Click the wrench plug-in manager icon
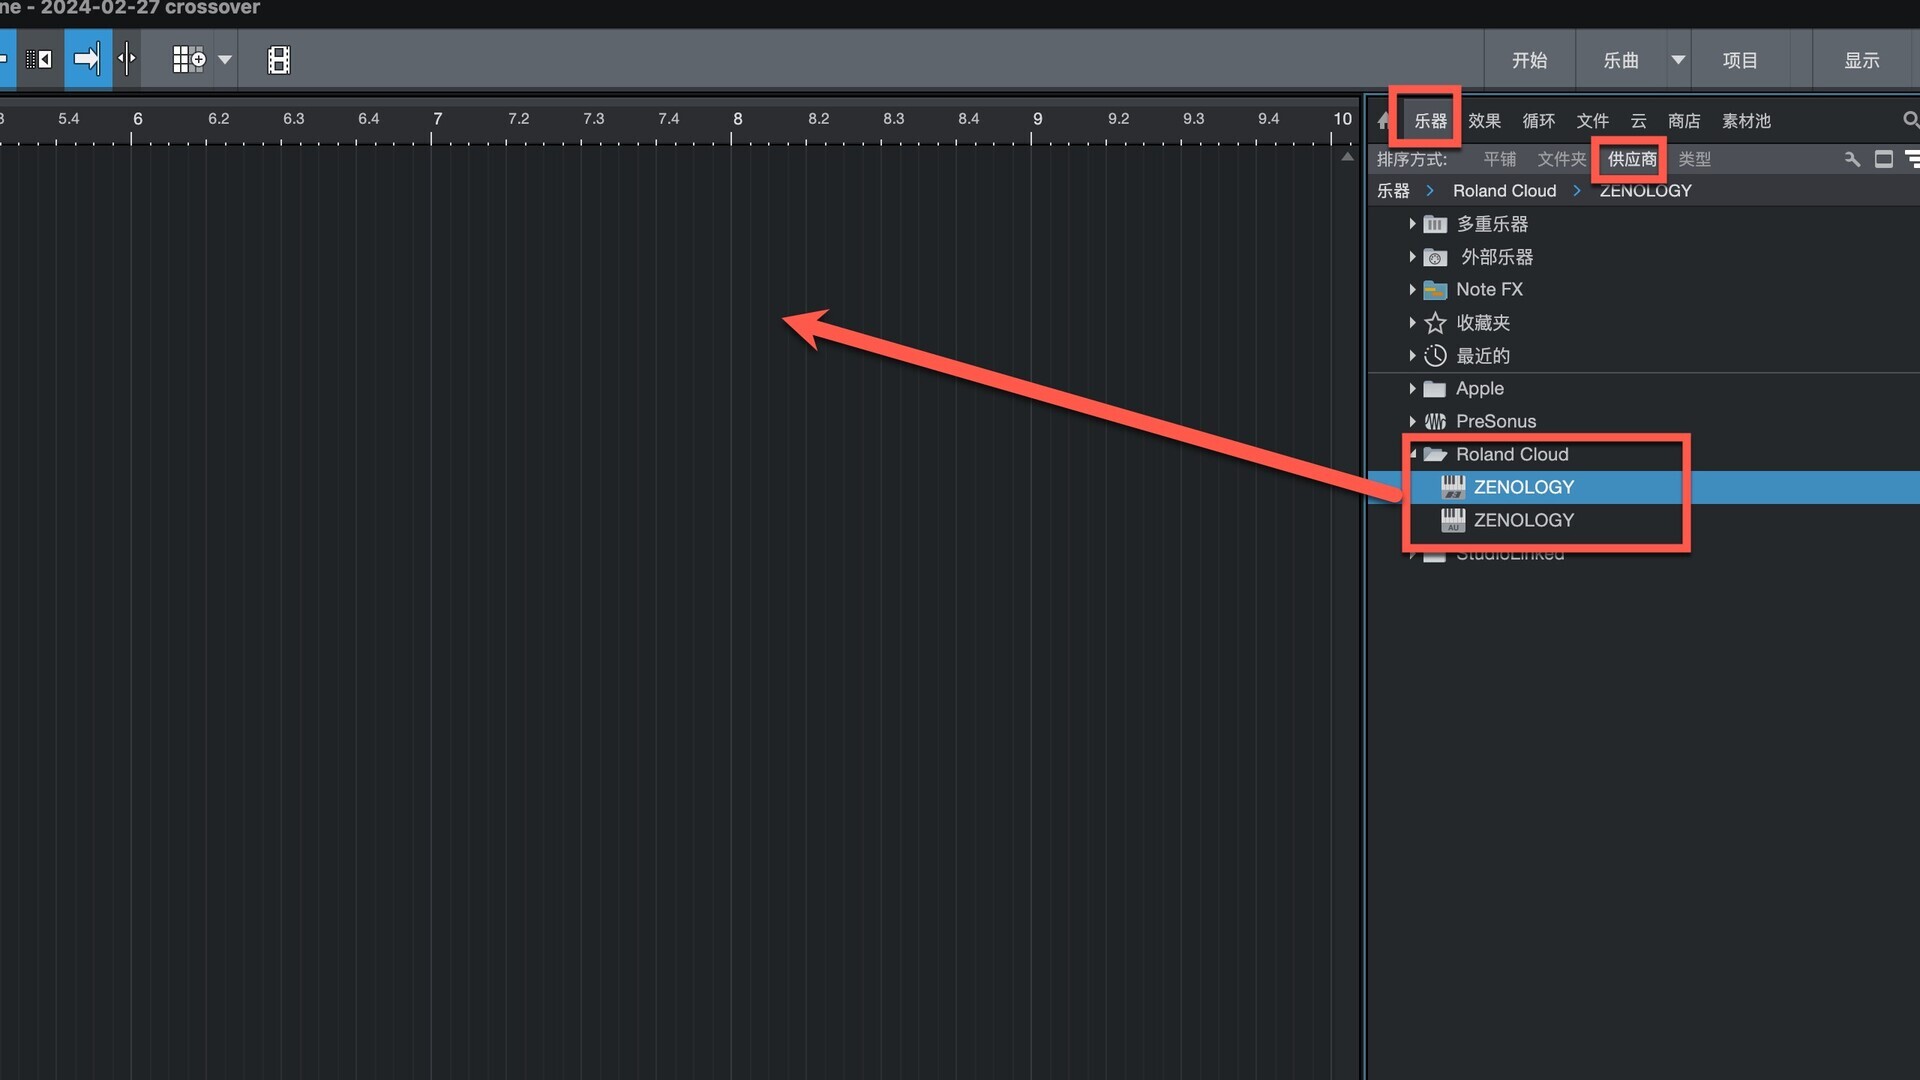Viewport: 1920px width, 1080px height. [1852, 159]
